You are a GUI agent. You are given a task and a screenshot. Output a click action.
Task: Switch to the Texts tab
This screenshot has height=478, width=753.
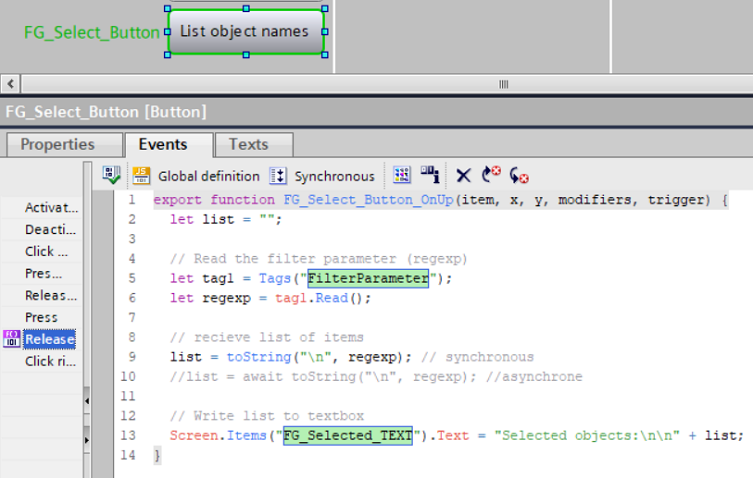coord(254,145)
